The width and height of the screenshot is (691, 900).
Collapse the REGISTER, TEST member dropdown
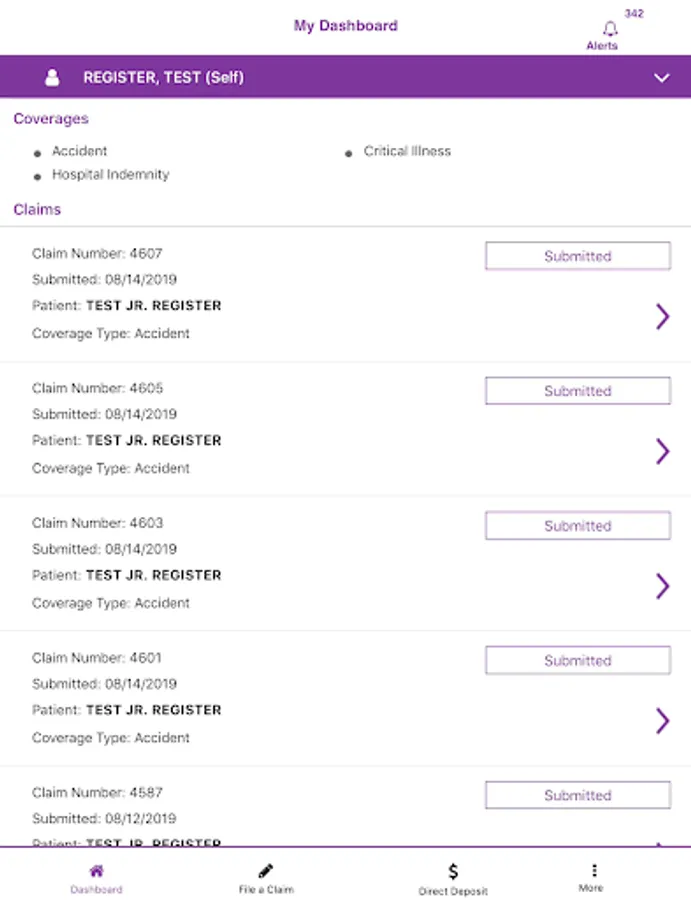tap(661, 78)
